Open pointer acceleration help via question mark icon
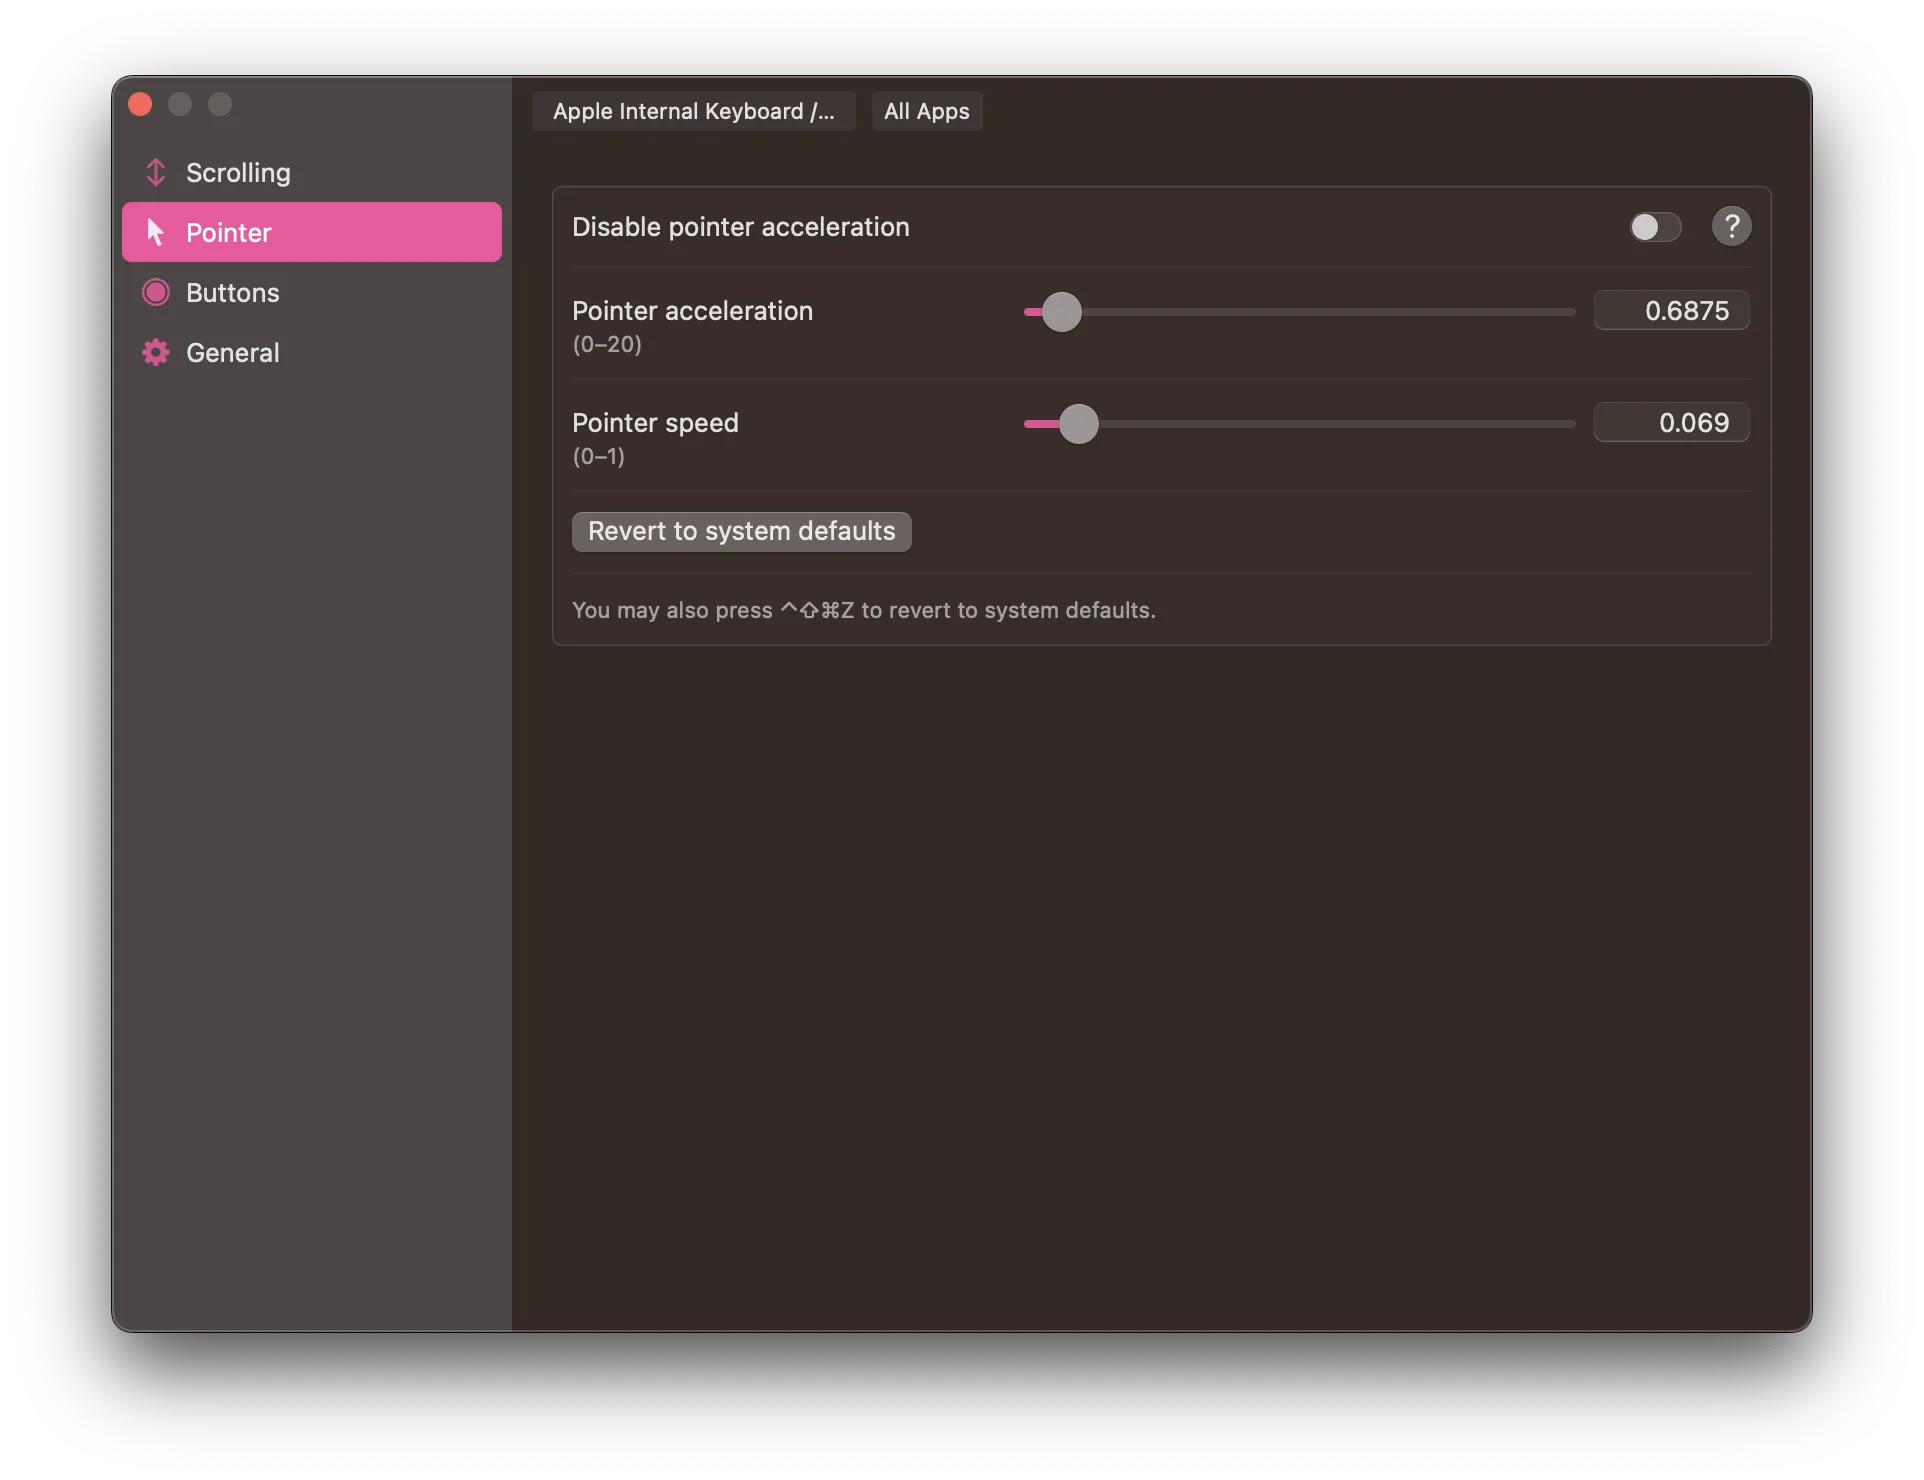Viewport: 1924px width, 1480px height. point(1731,226)
